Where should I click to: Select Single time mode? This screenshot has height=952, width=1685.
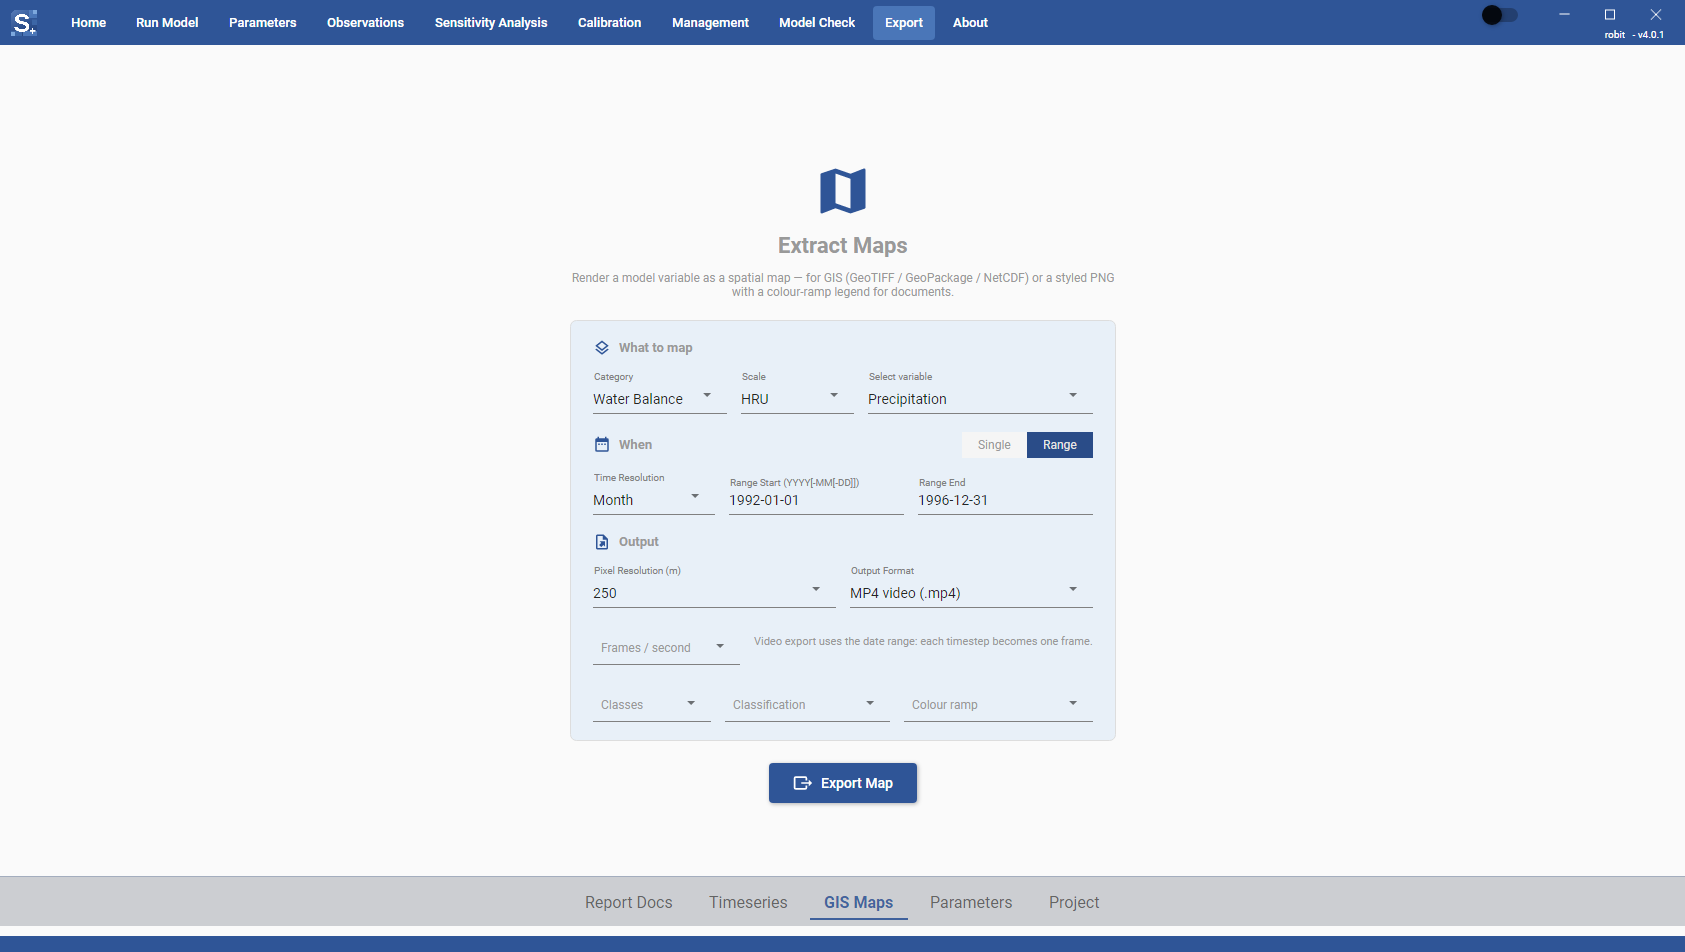pos(994,445)
